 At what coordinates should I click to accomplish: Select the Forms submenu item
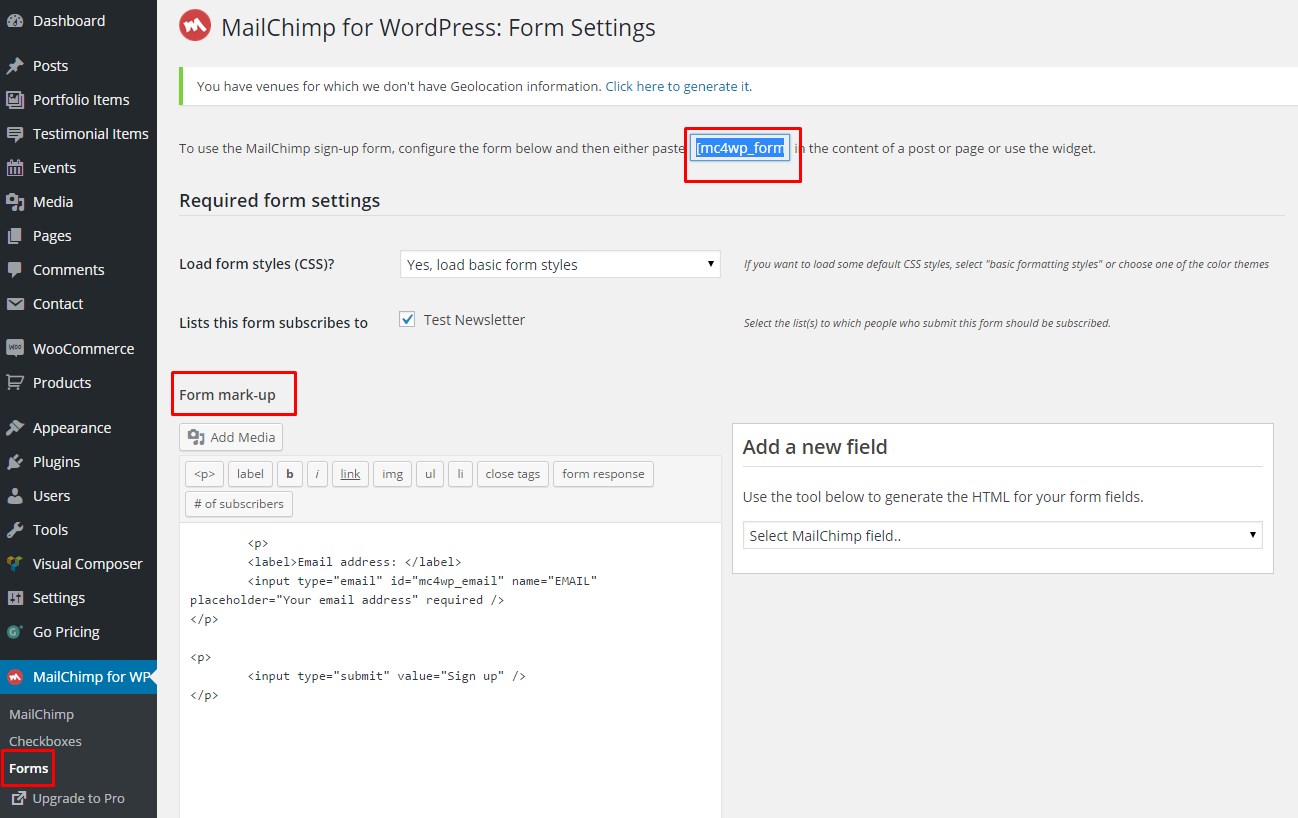(x=28, y=769)
